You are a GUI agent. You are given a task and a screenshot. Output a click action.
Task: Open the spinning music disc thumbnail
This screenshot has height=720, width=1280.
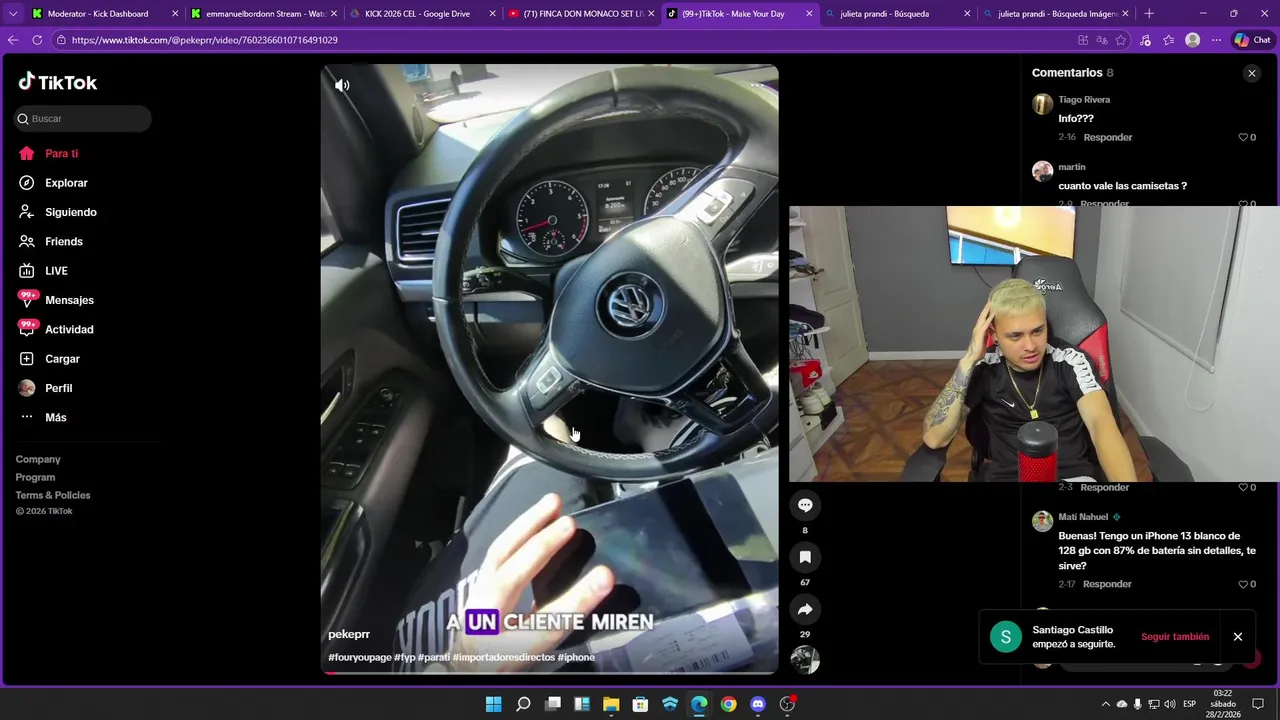click(x=805, y=660)
